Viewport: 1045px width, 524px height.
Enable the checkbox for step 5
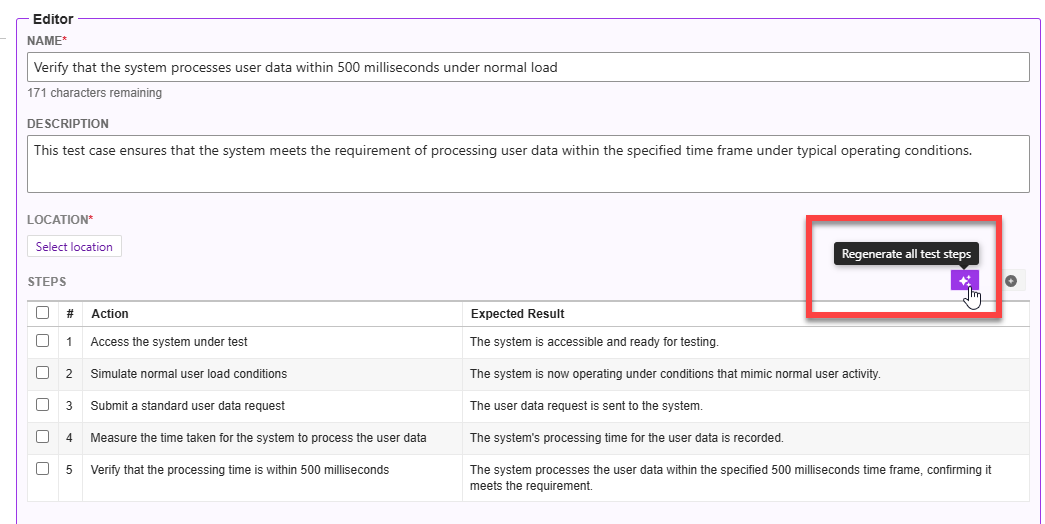(x=43, y=469)
